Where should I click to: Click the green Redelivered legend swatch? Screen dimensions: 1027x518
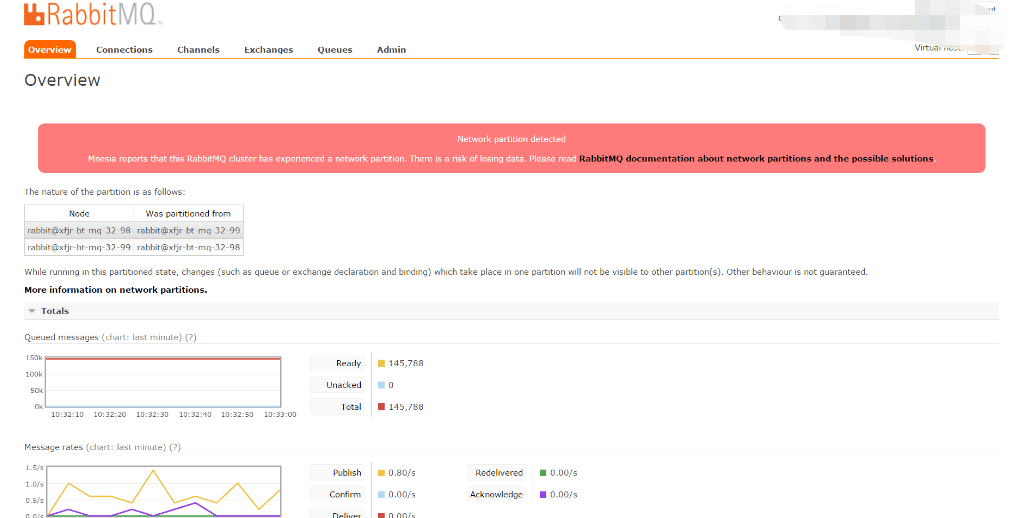[543, 473]
